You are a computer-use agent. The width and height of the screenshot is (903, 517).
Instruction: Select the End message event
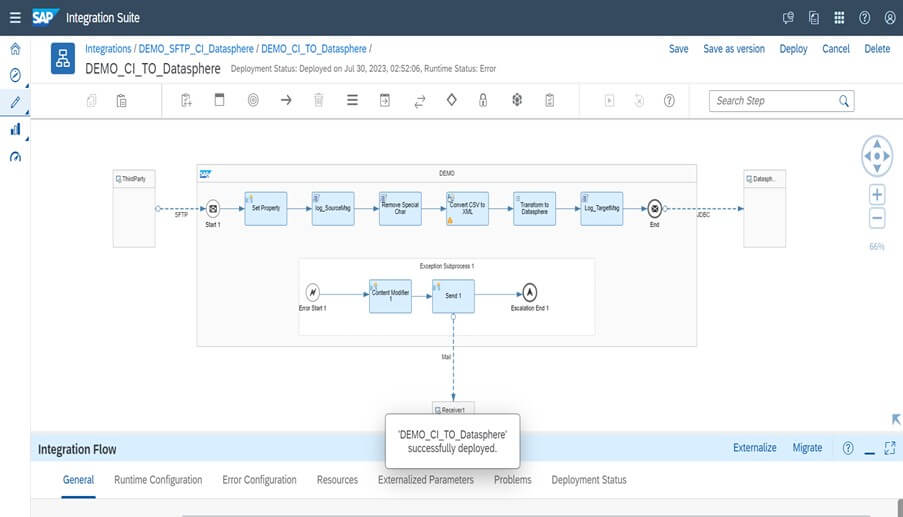654,208
